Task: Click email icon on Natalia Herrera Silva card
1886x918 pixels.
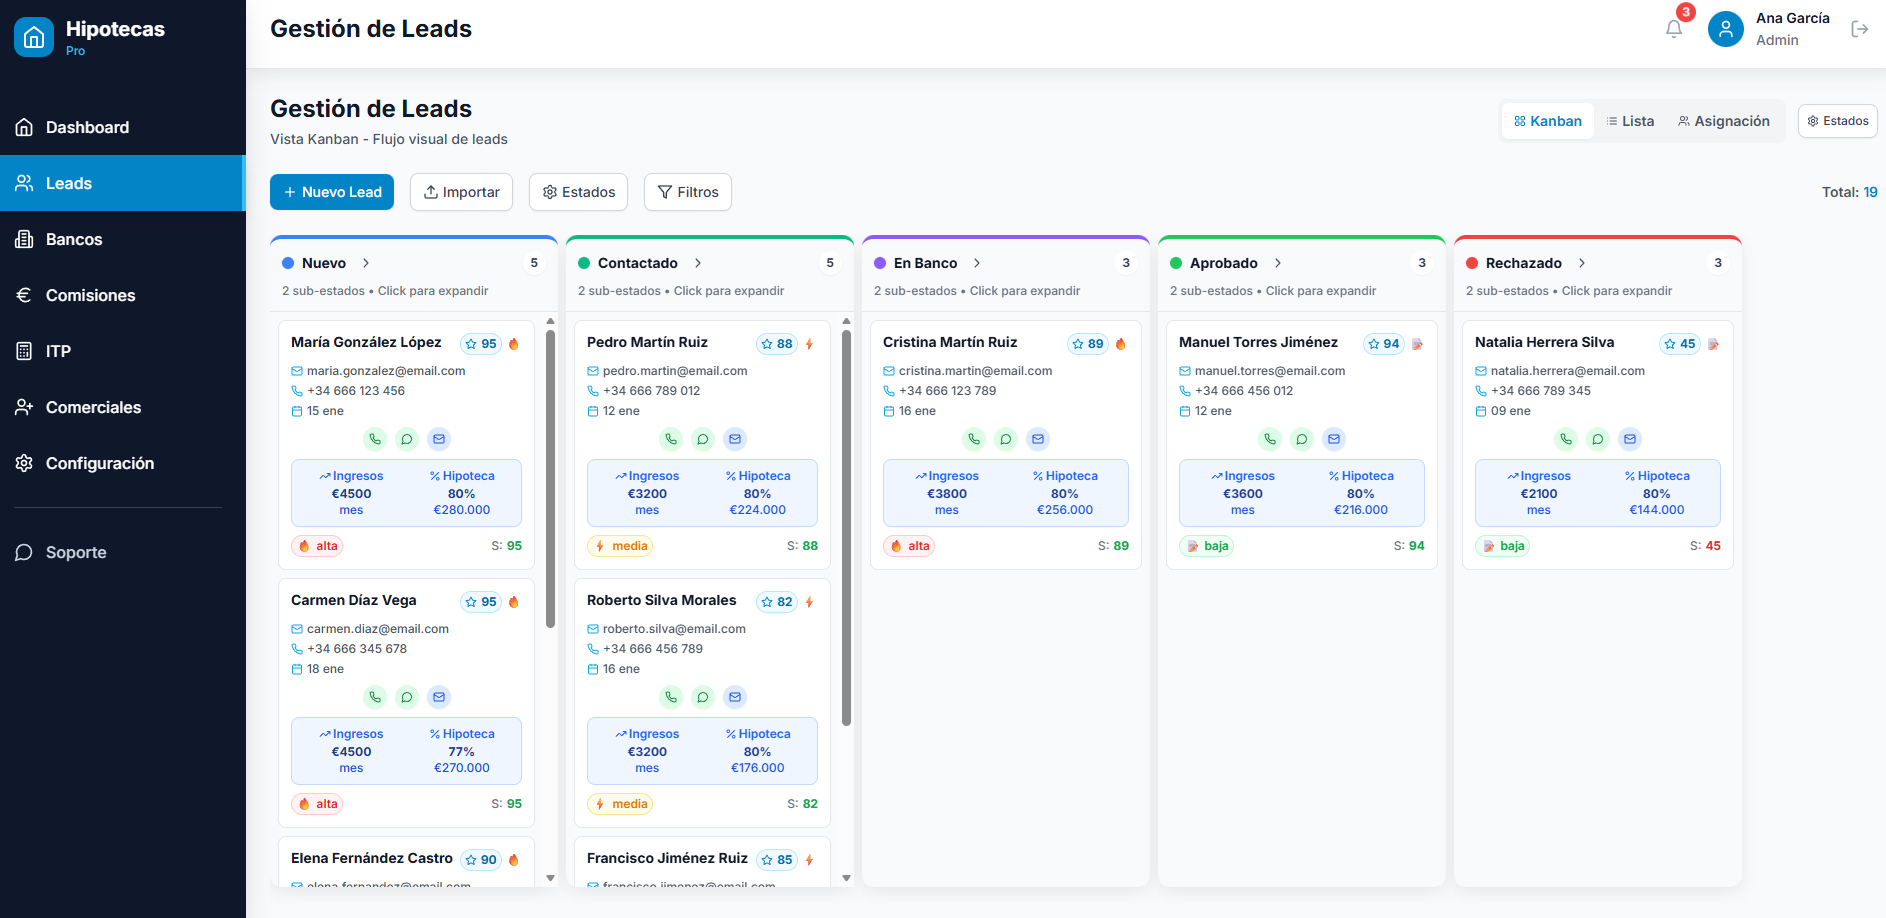Action: point(1630,439)
